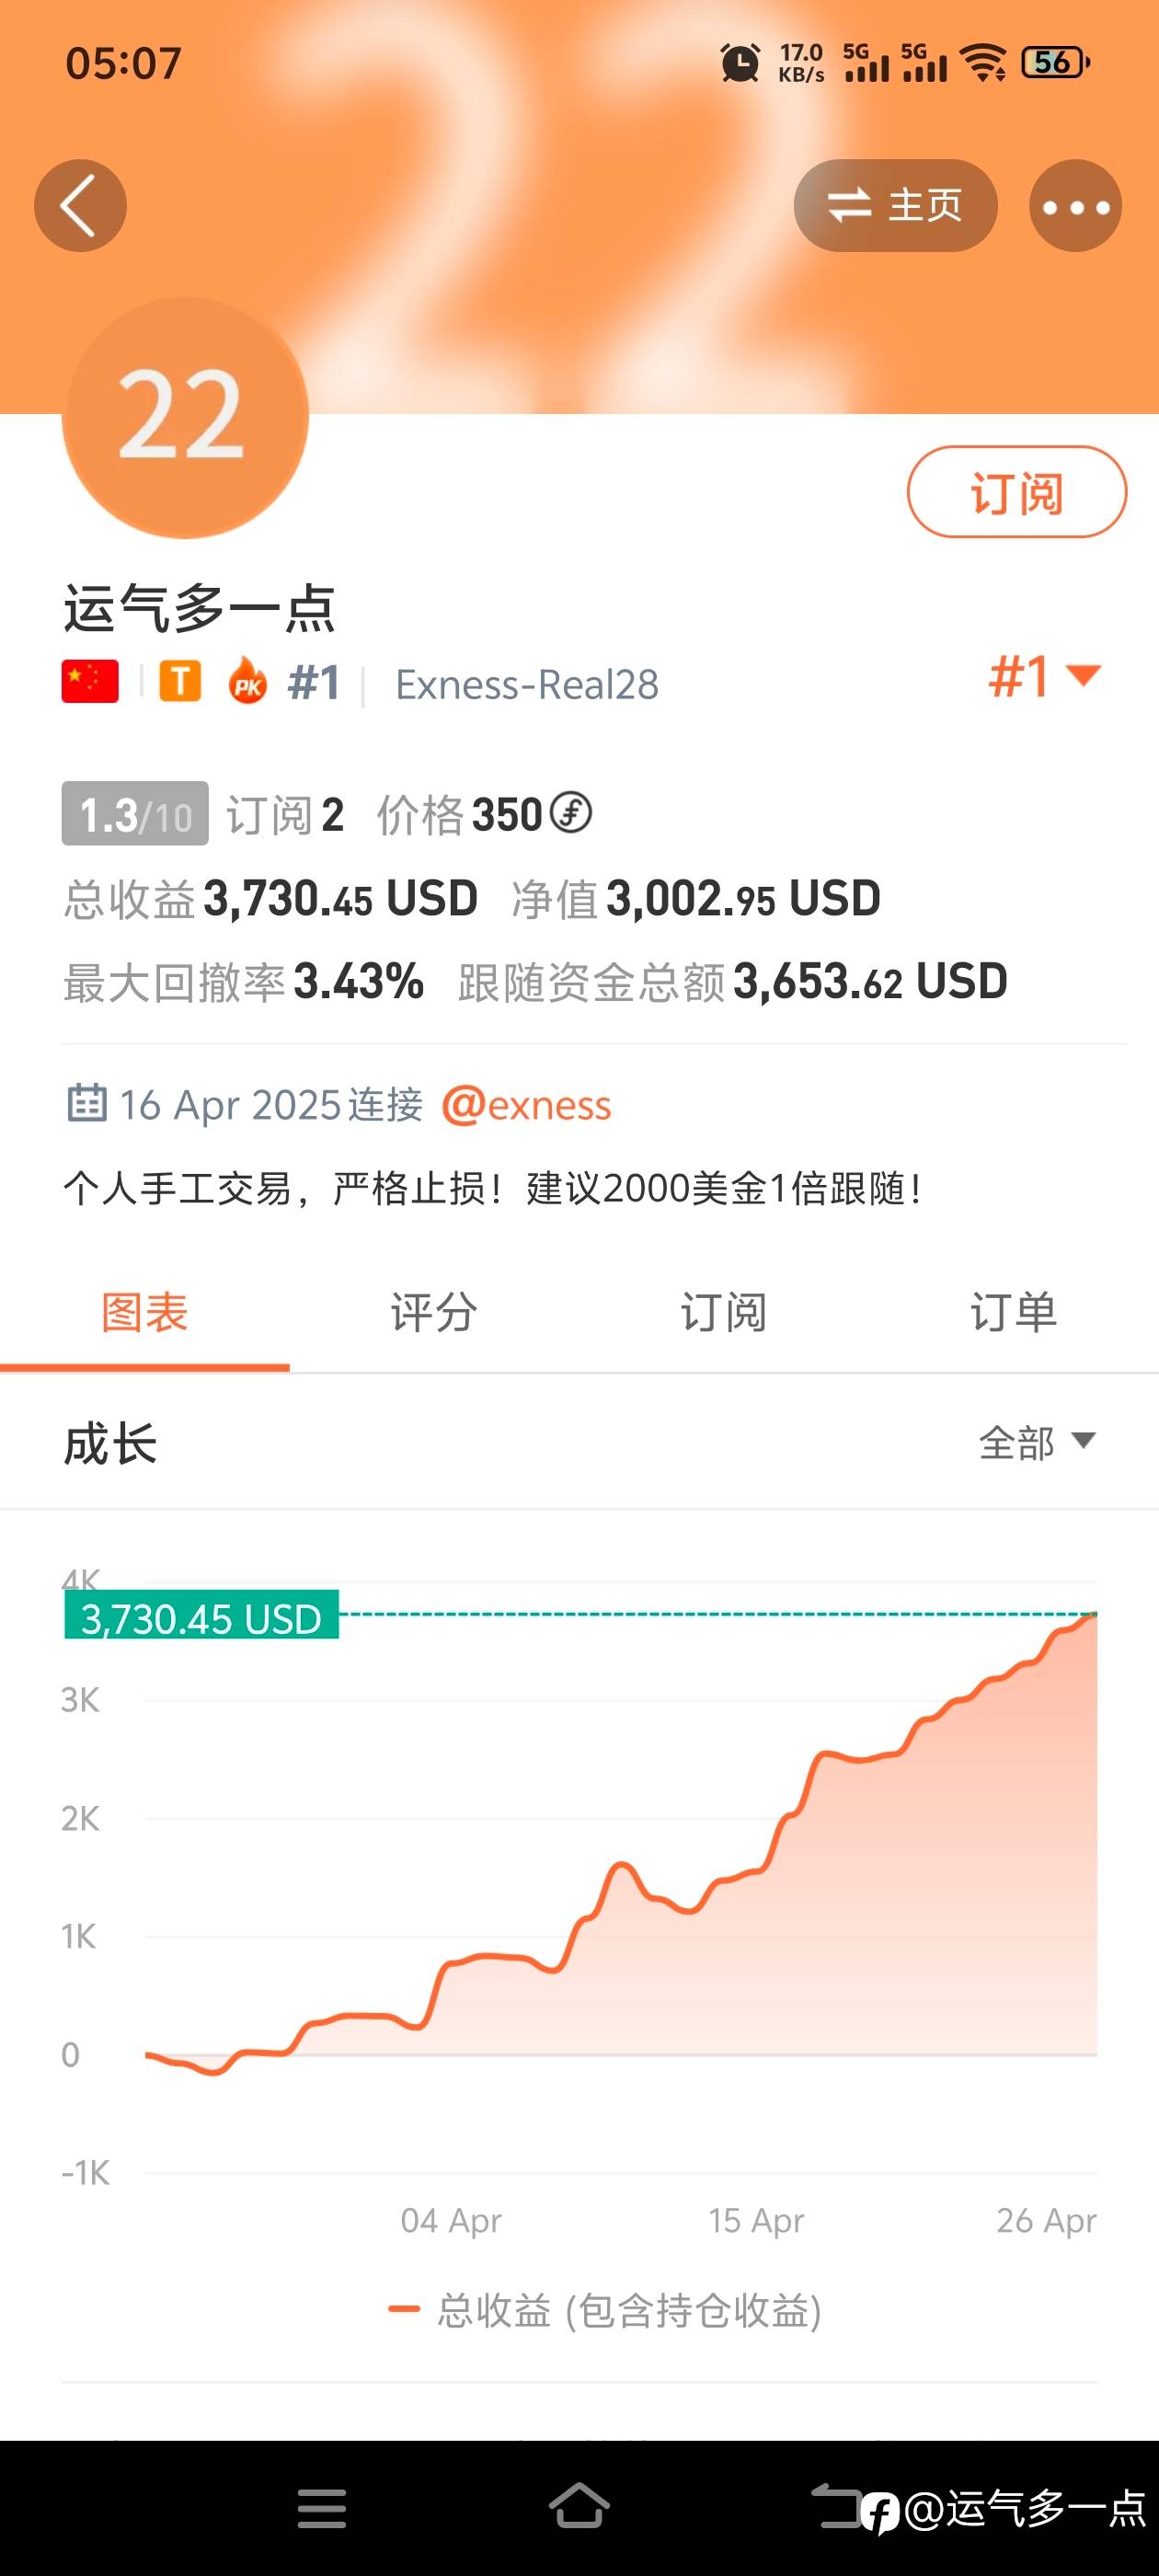This screenshot has height=2576, width=1159.
Task: Open the @exness broker link
Action: (526, 1105)
